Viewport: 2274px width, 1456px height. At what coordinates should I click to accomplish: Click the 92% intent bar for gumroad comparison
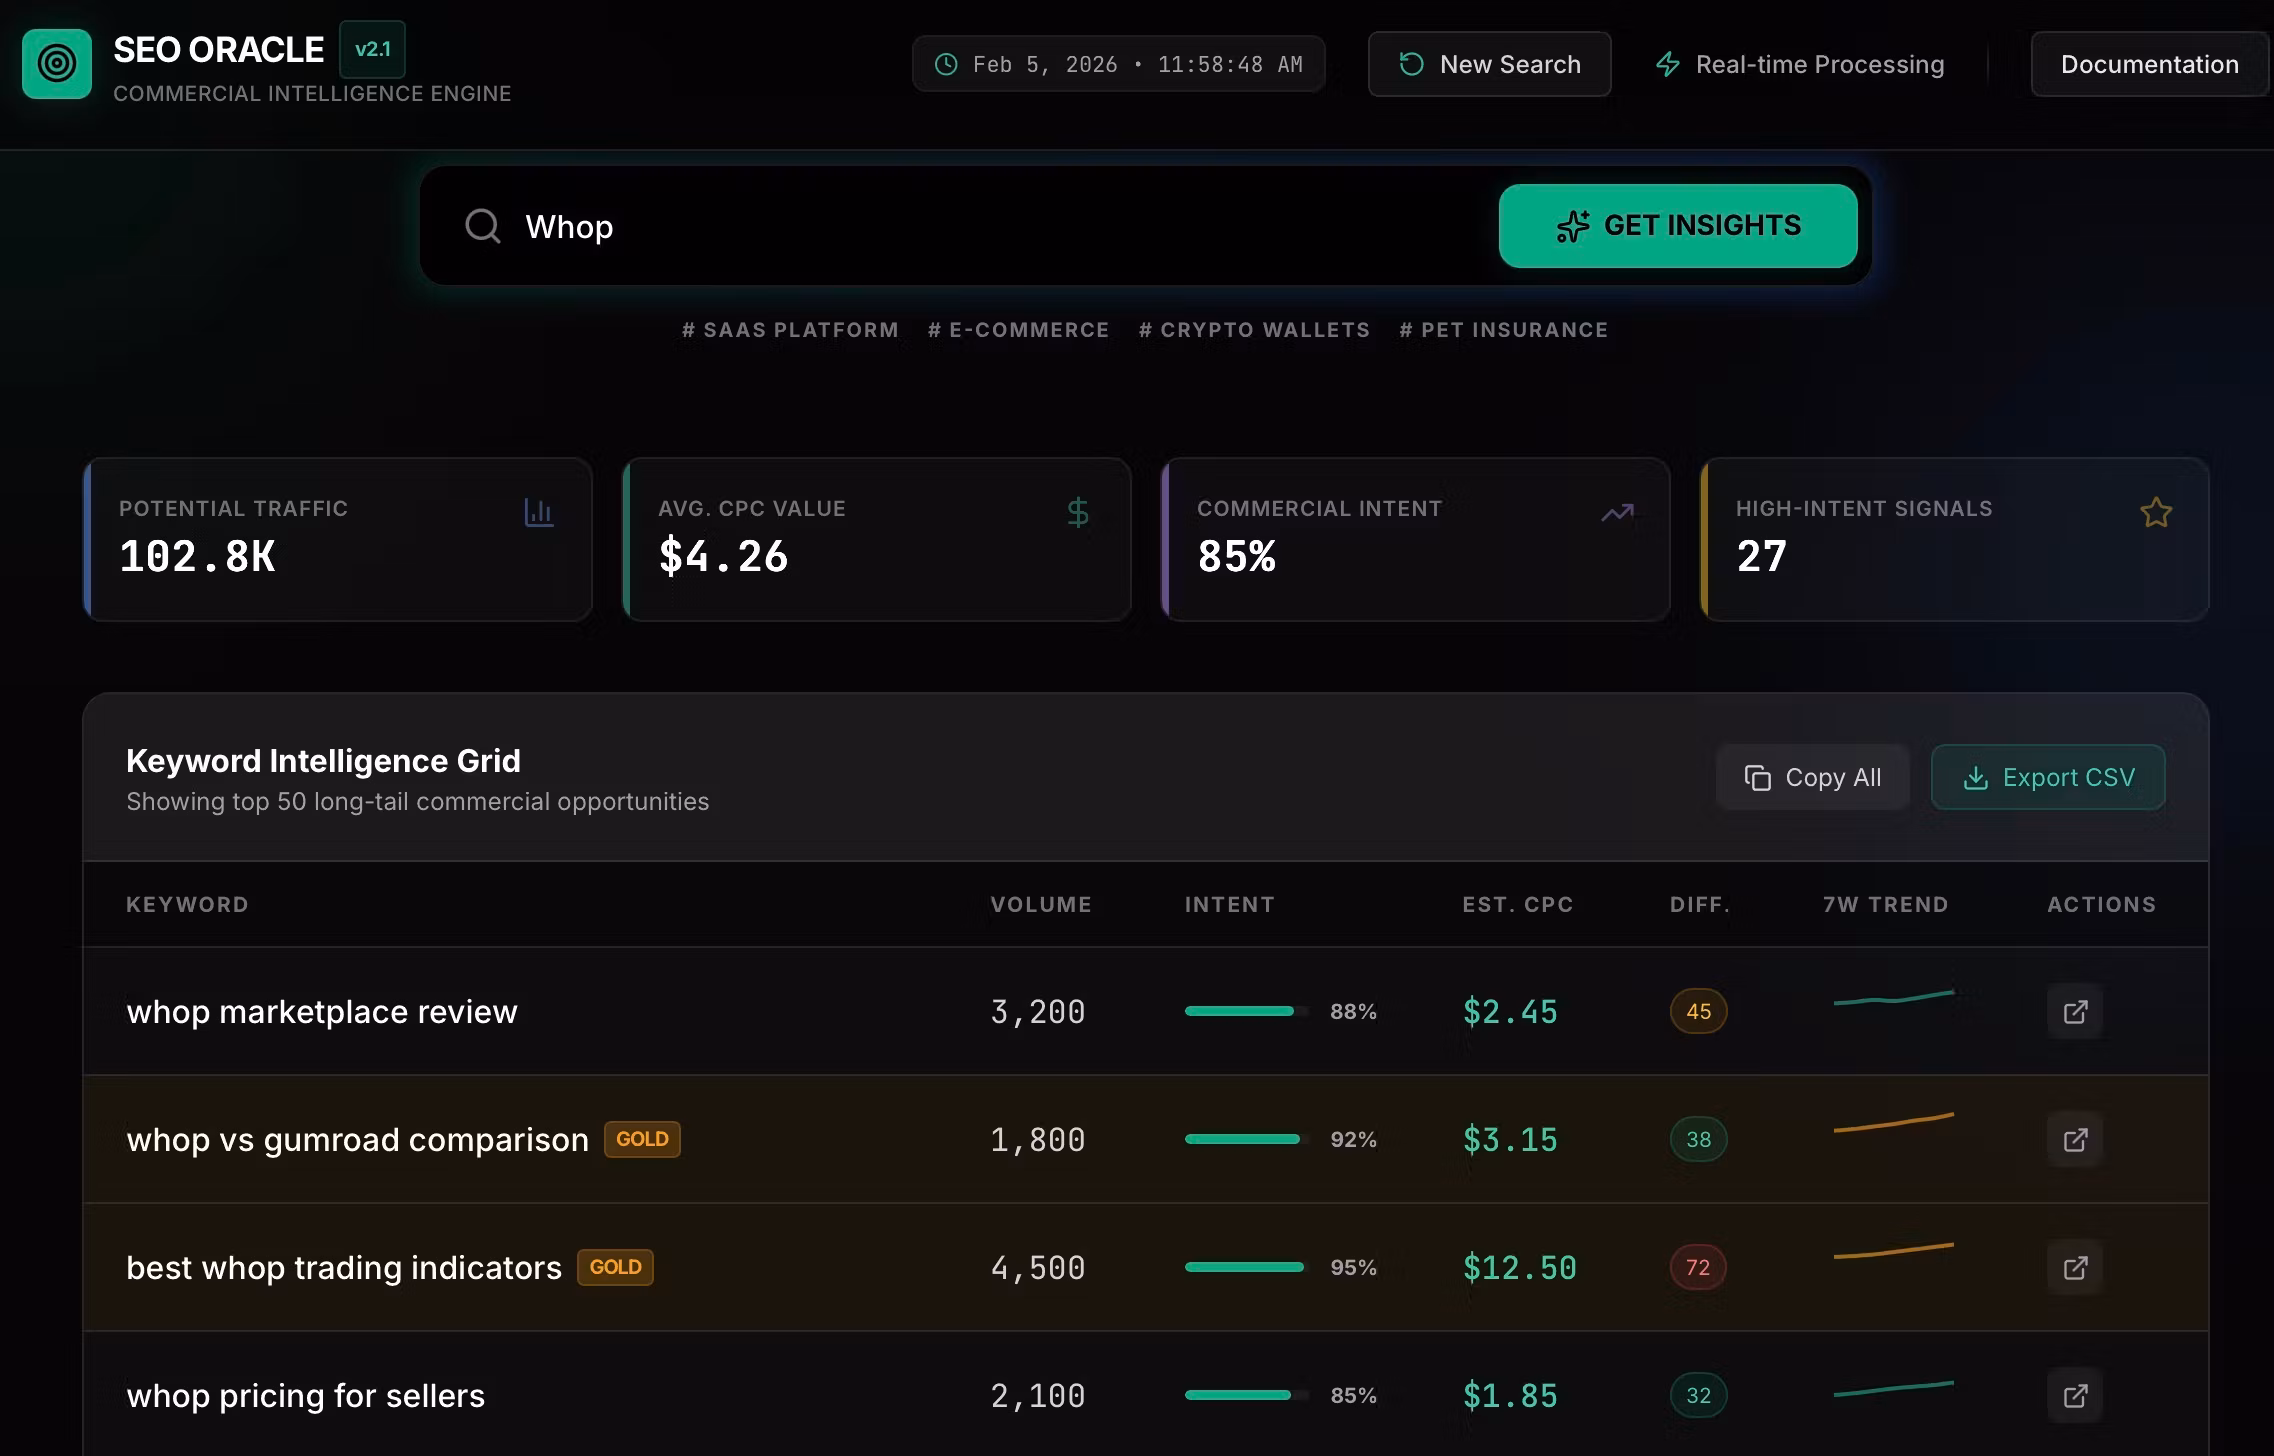(1247, 1139)
